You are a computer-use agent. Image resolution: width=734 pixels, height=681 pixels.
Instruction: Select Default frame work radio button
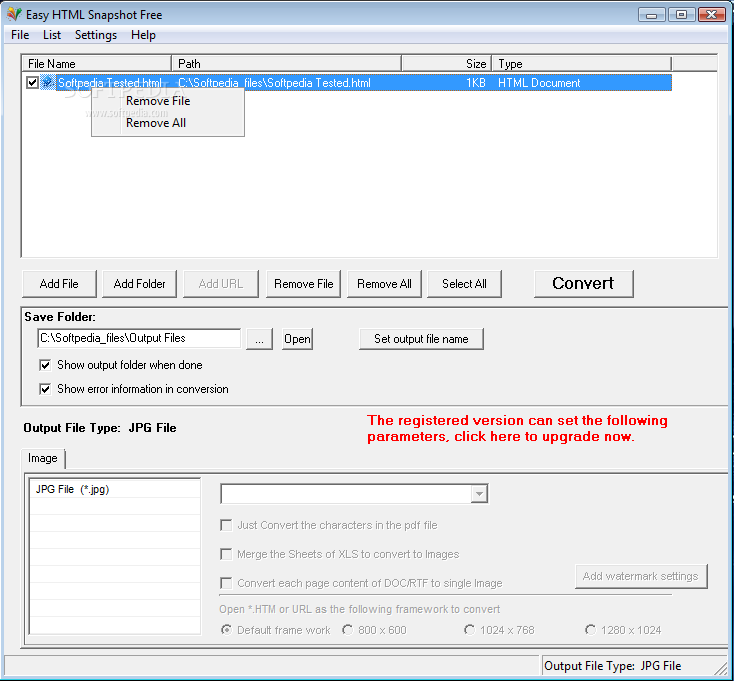[x=226, y=630]
